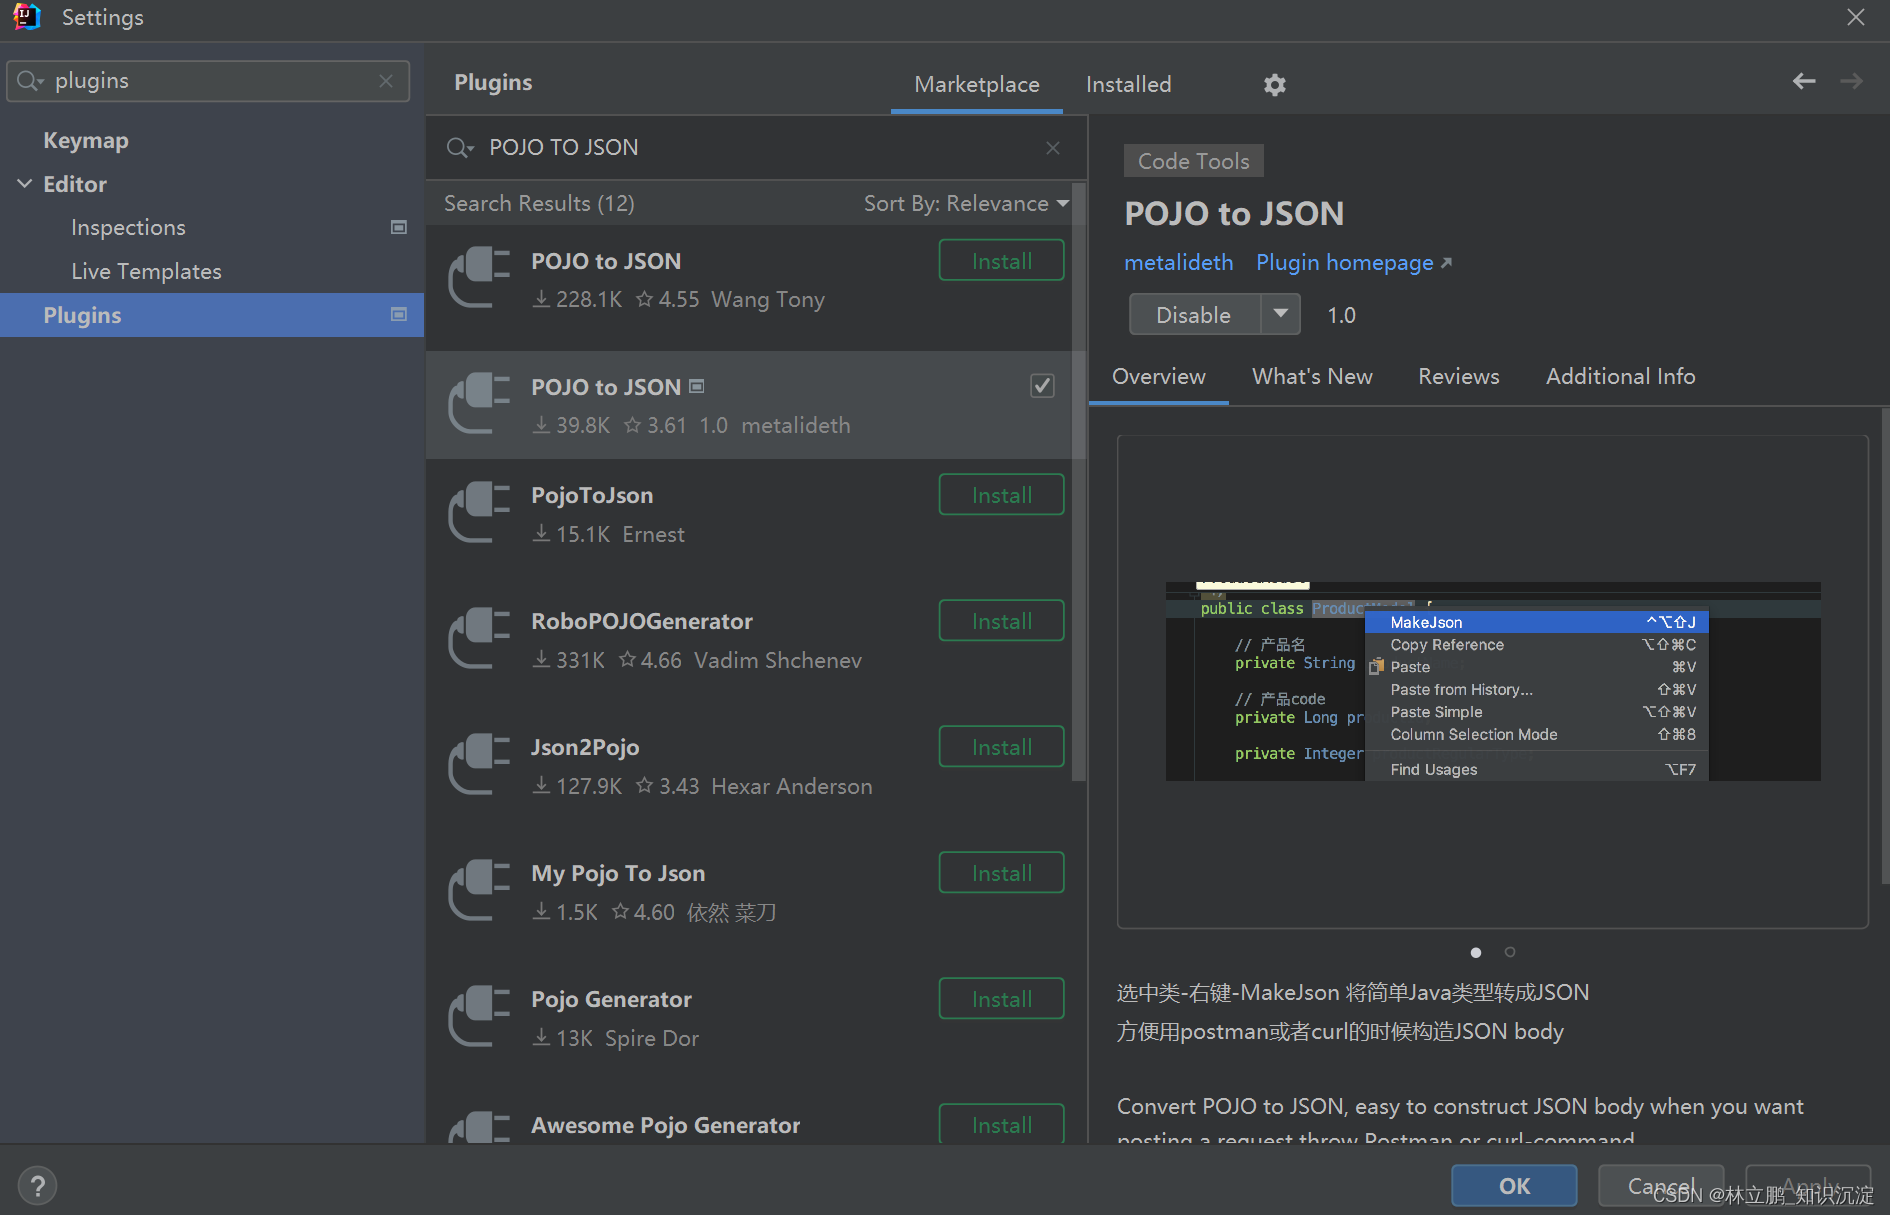Screen dimensions: 1890x1215
Task: Navigate back with the left arrow
Action: point(1804,81)
